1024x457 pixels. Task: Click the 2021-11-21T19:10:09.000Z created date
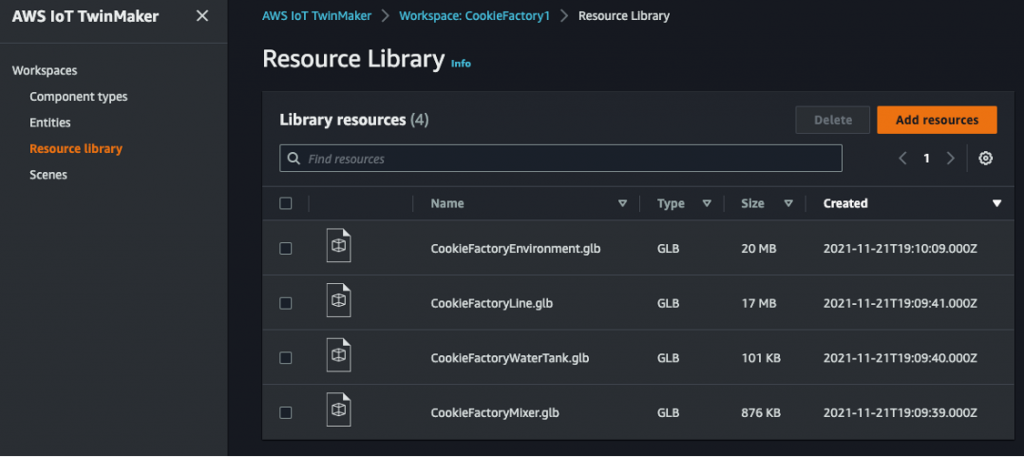[900, 249]
